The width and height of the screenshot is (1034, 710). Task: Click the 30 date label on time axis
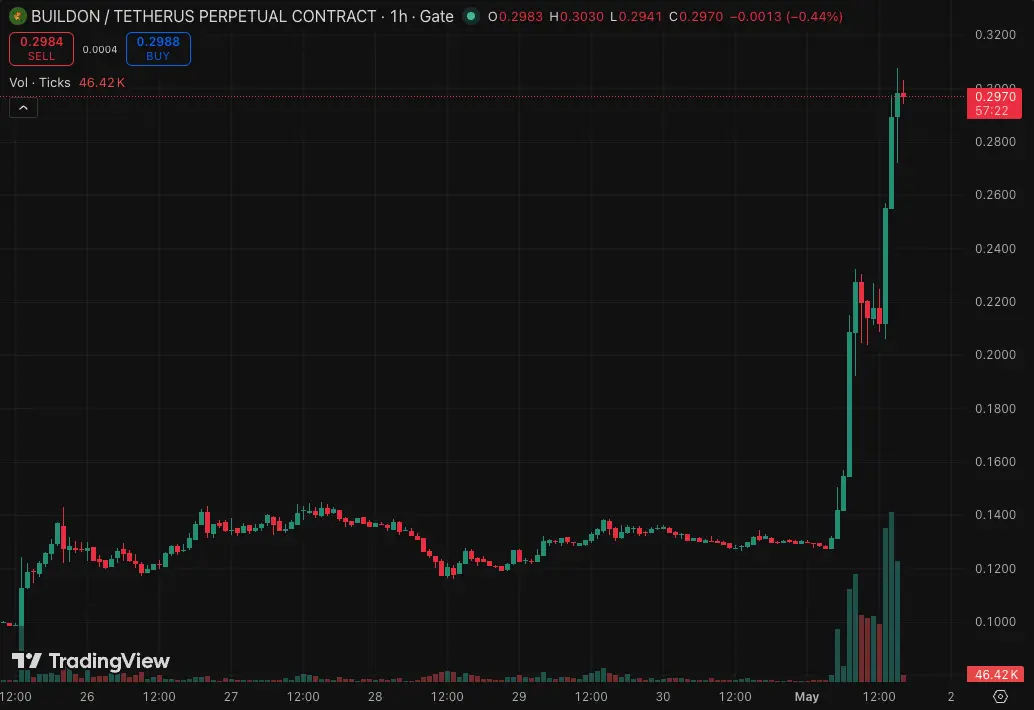click(x=663, y=697)
